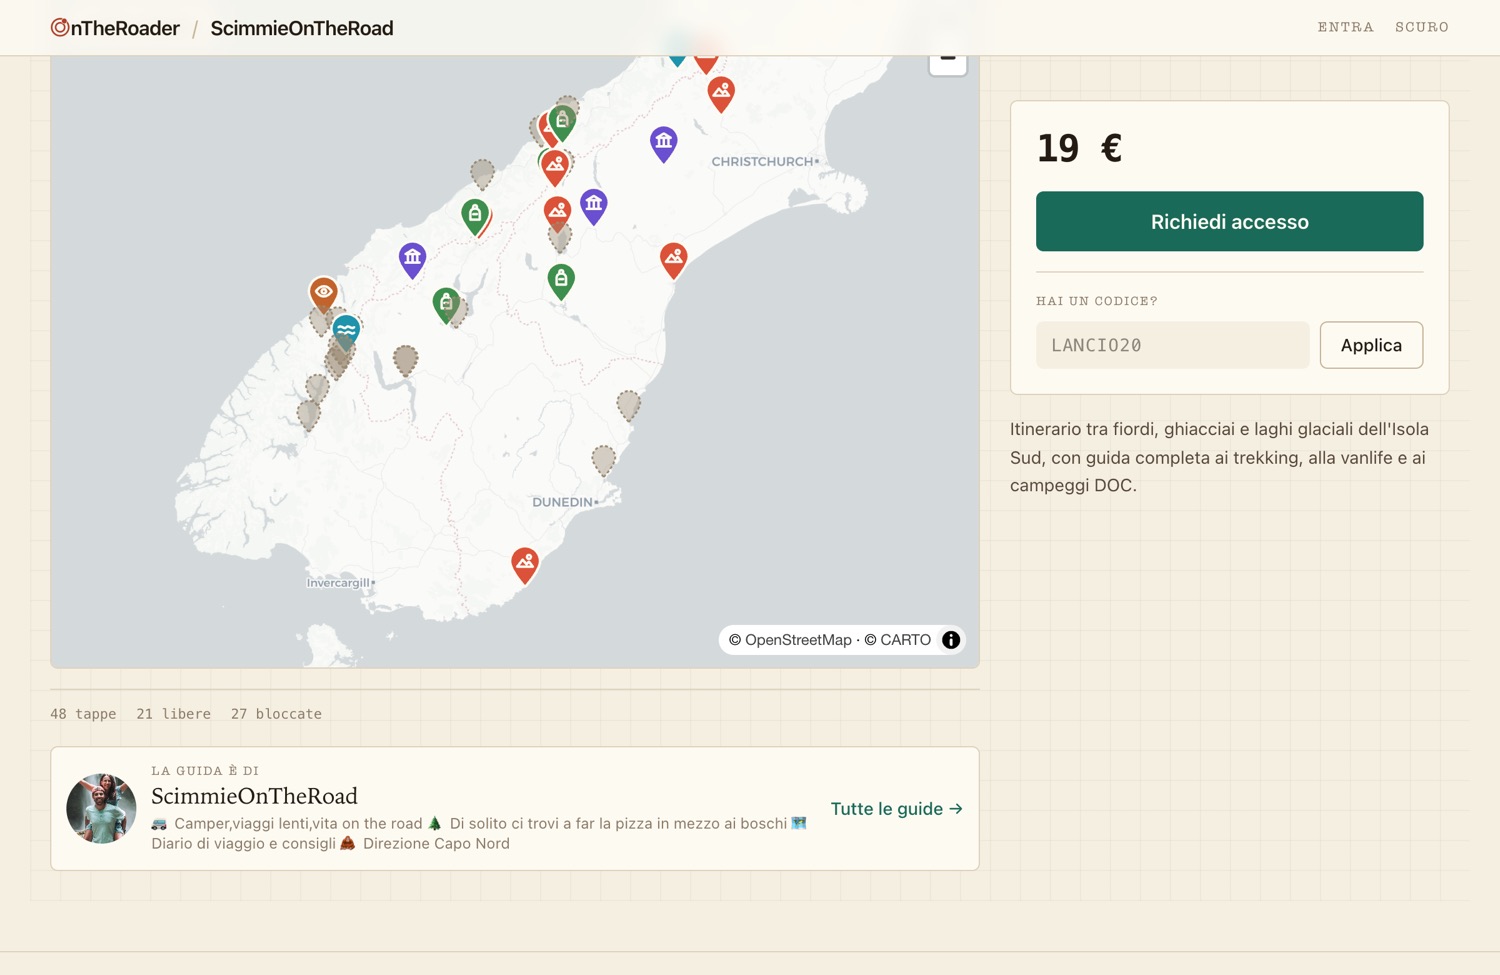Click the Applica code button
The height and width of the screenshot is (975, 1500).
click(x=1371, y=345)
